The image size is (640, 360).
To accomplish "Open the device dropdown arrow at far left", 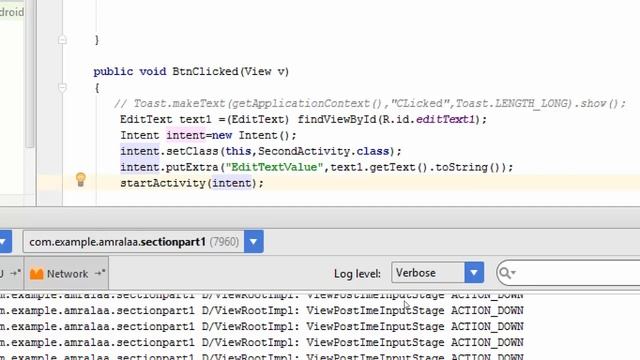I will (x=5, y=242).
